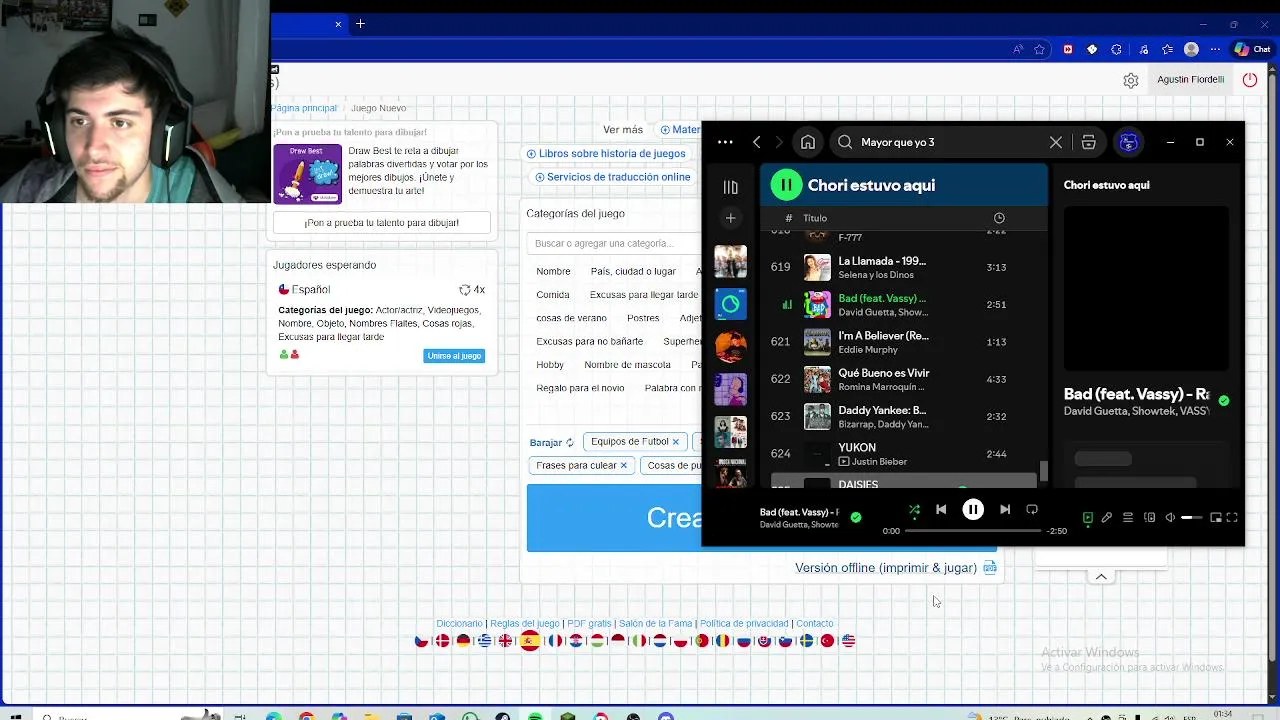Click the Barajar shuffle categories link
1280x720 pixels.
(x=552, y=442)
